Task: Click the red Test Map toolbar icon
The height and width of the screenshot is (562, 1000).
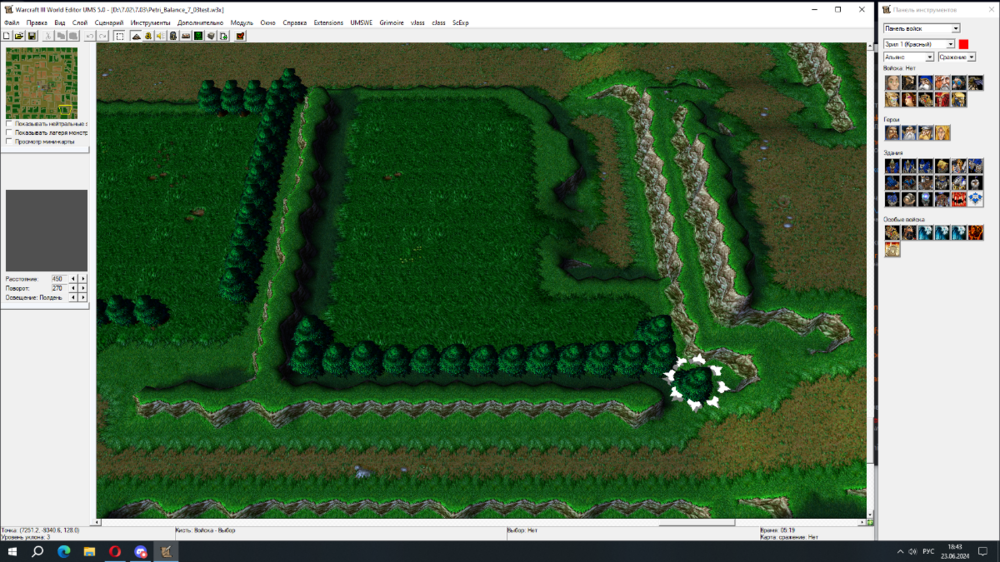Action: coord(239,36)
